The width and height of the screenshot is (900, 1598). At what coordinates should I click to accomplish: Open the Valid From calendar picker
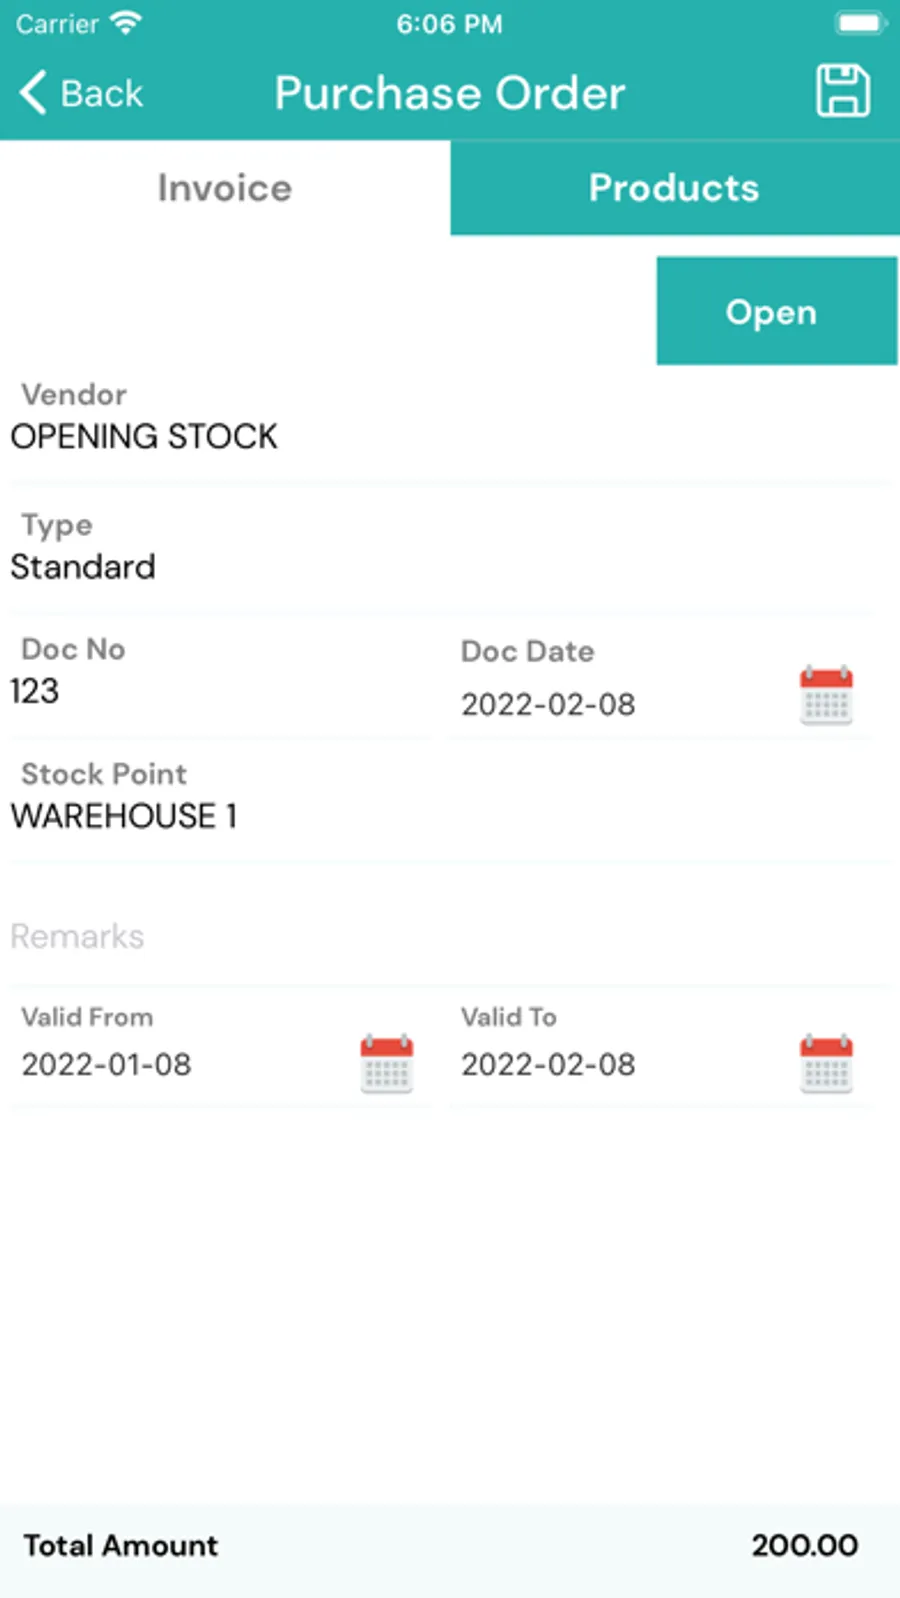click(x=387, y=1063)
